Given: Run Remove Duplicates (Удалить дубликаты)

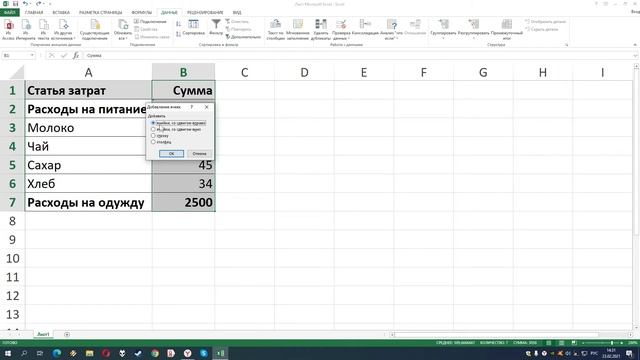Looking at the screenshot, I should click(321, 29).
